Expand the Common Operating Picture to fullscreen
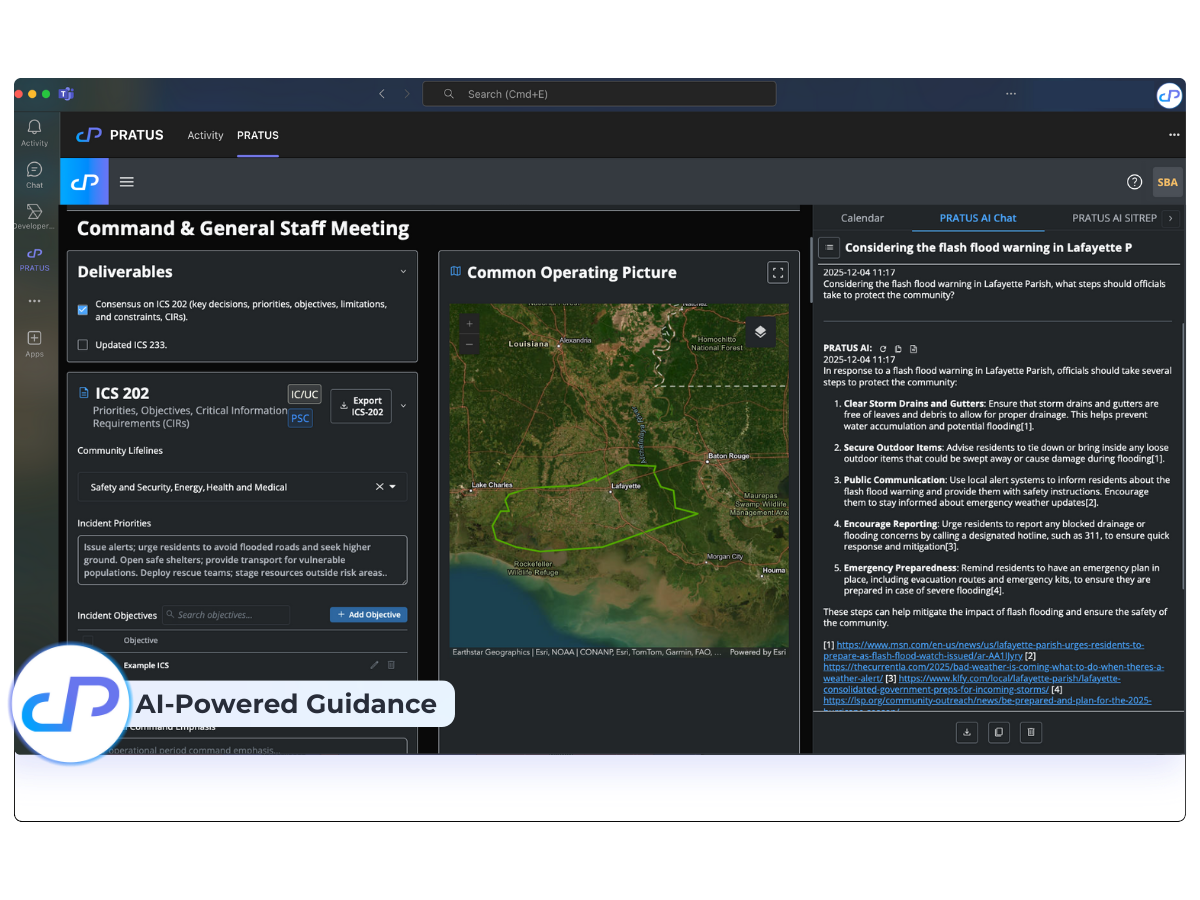1200x900 pixels. (x=777, y=272)
